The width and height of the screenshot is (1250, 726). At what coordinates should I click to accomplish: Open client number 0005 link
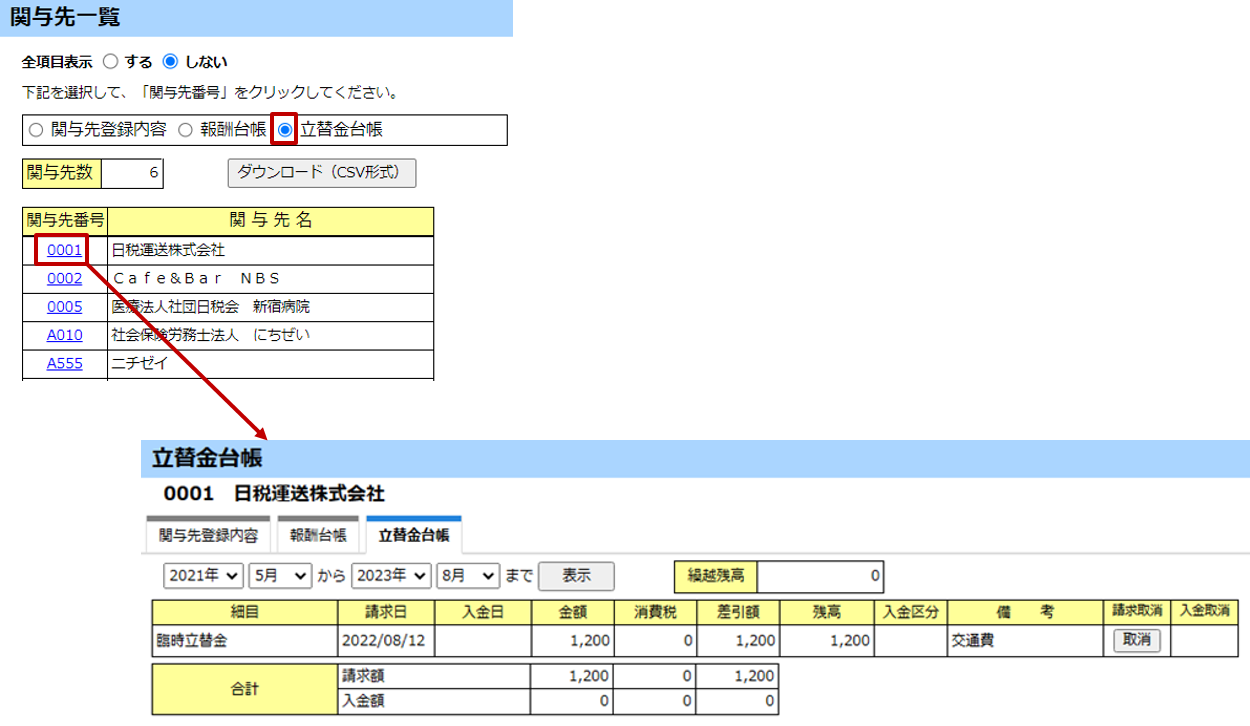(x=64, y=307)
